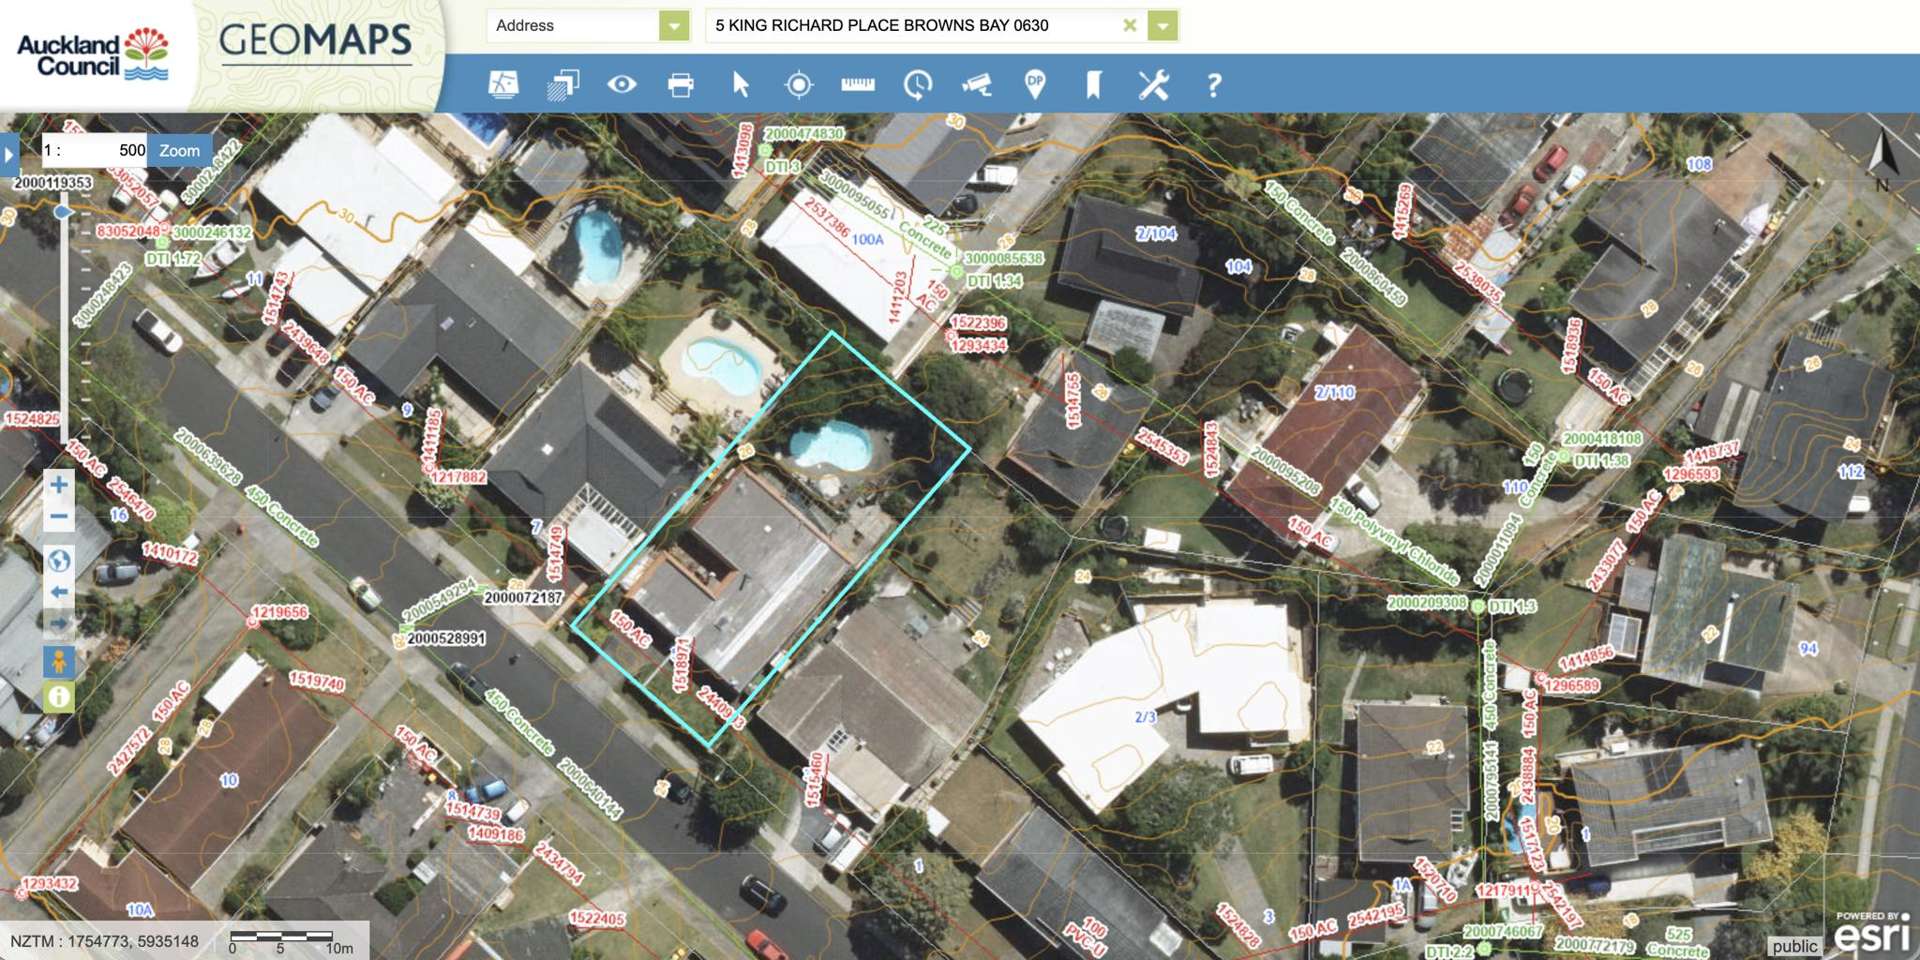Click the red label 1410172
This screenshot has height=960, width=1920.
[169, 553]
